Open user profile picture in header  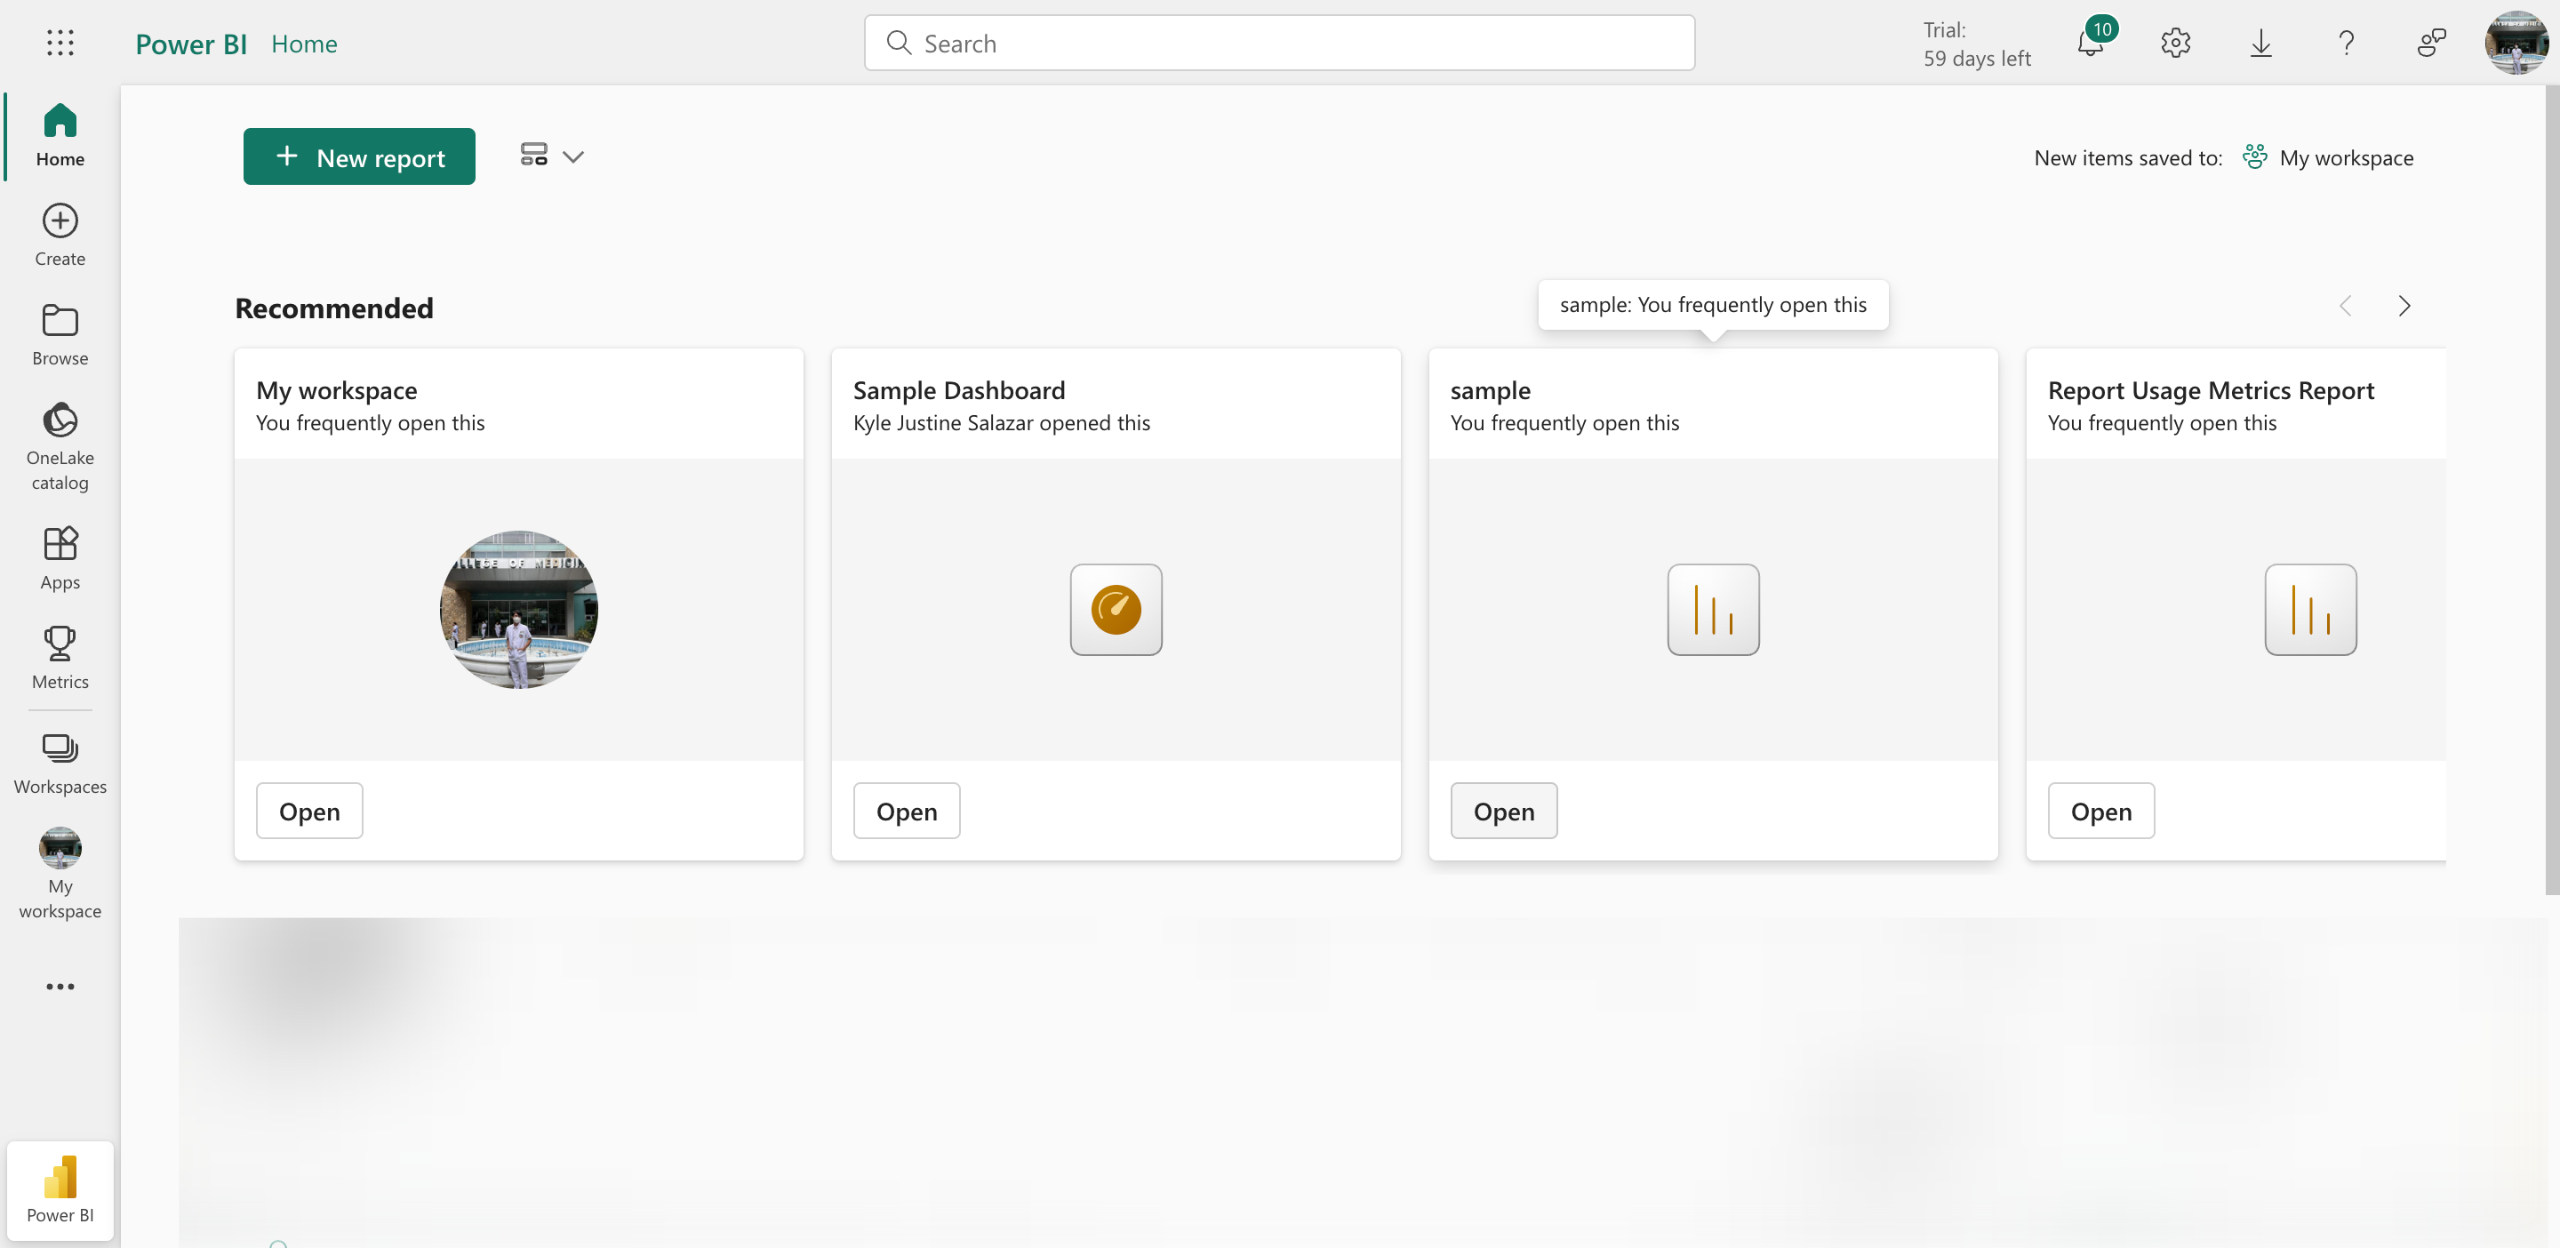(x=2515, y=43)
